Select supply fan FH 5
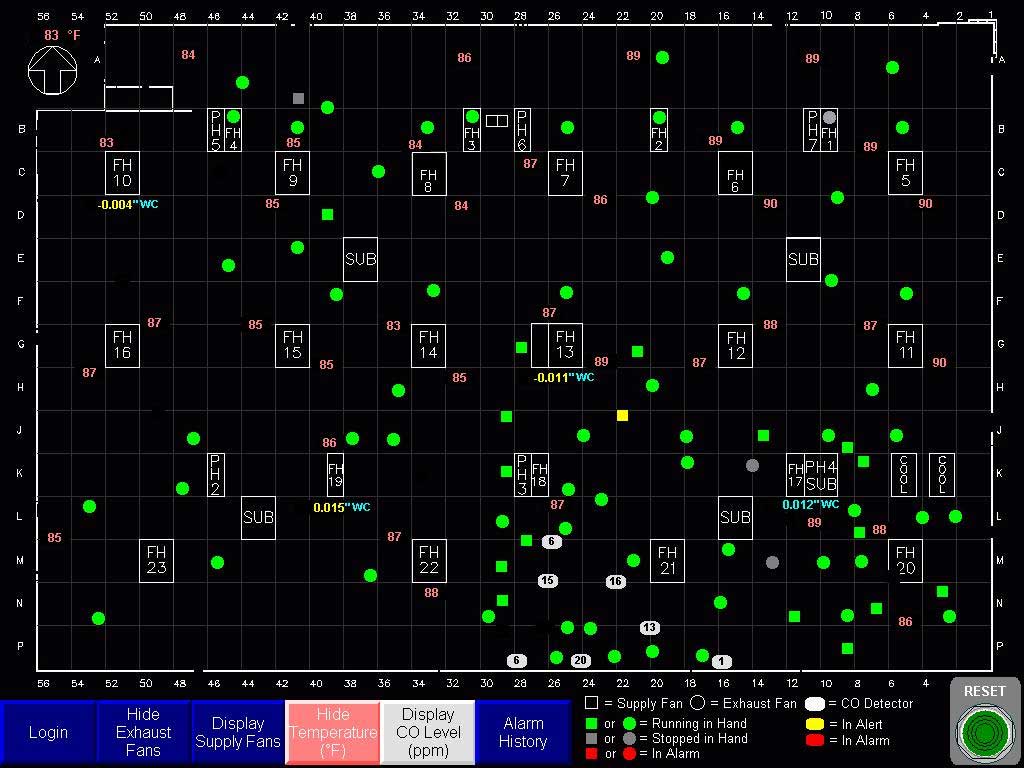The image size is (1024, 768). coord(905,173)
